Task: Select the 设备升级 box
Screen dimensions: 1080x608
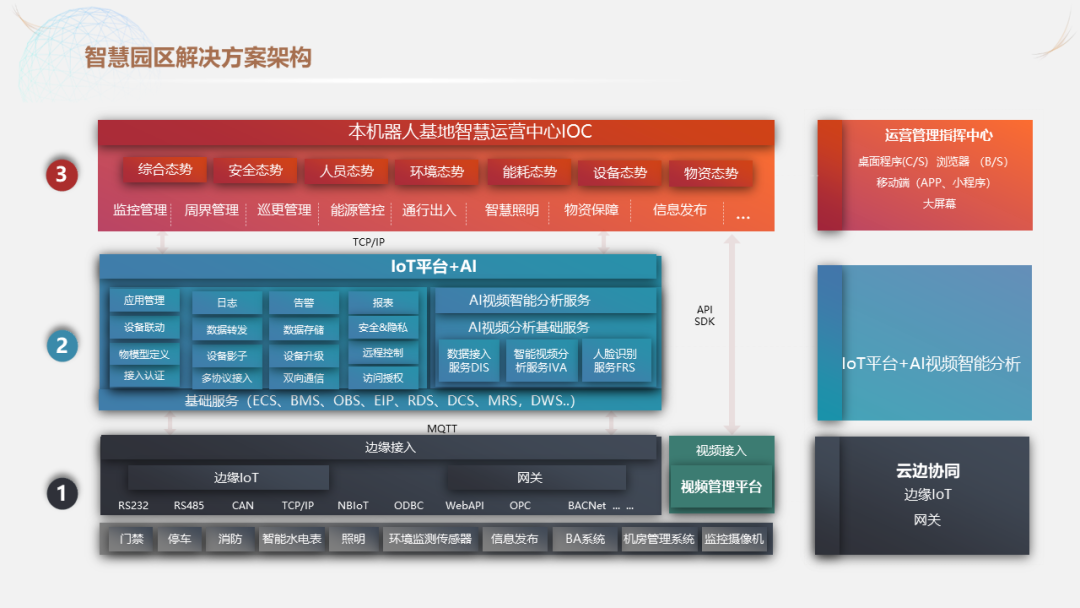Action: pyautogui.click(x=304, y=356)
